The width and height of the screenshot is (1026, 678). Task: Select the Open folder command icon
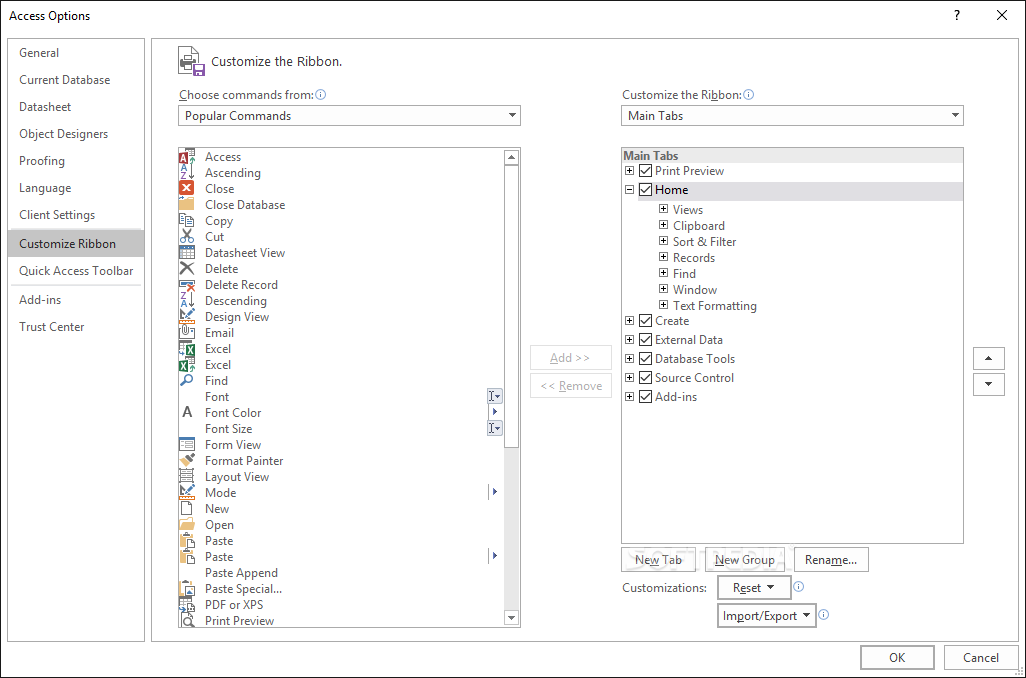(187, 525)
